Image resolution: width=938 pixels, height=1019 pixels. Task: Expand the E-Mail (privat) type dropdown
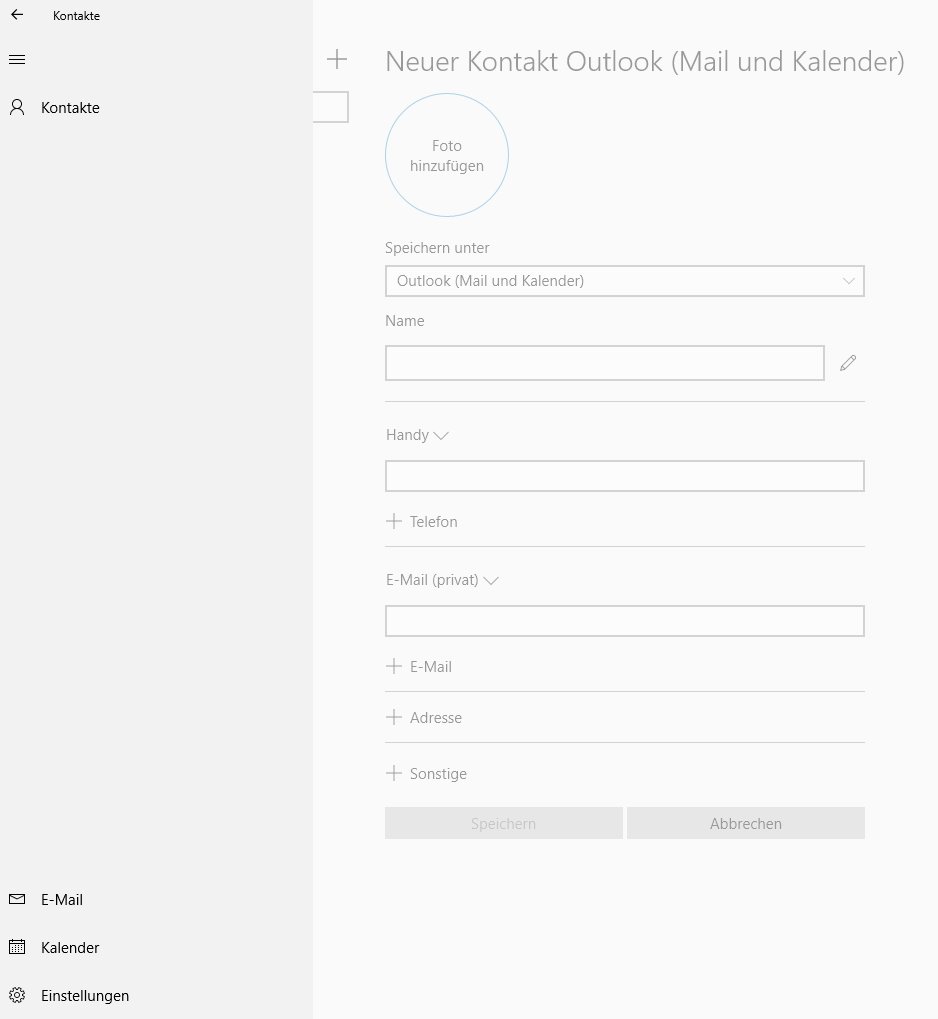pyautogui.click(x=442, y=580)
